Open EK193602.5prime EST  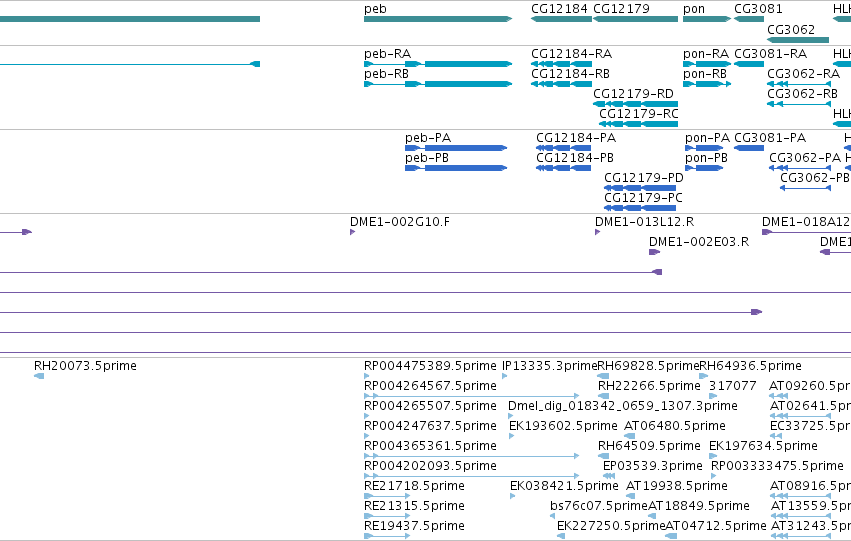click(x=512, y=436)
